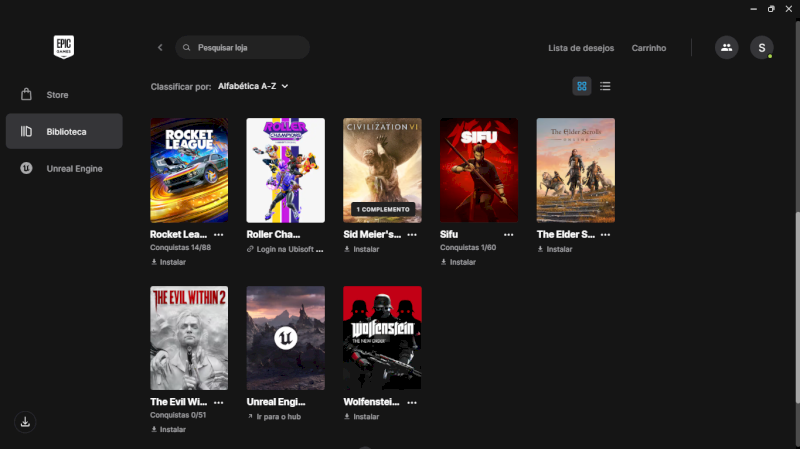Open the Sifu cover thumbnail
800x449 pixels.
click(x=479, y=170)
